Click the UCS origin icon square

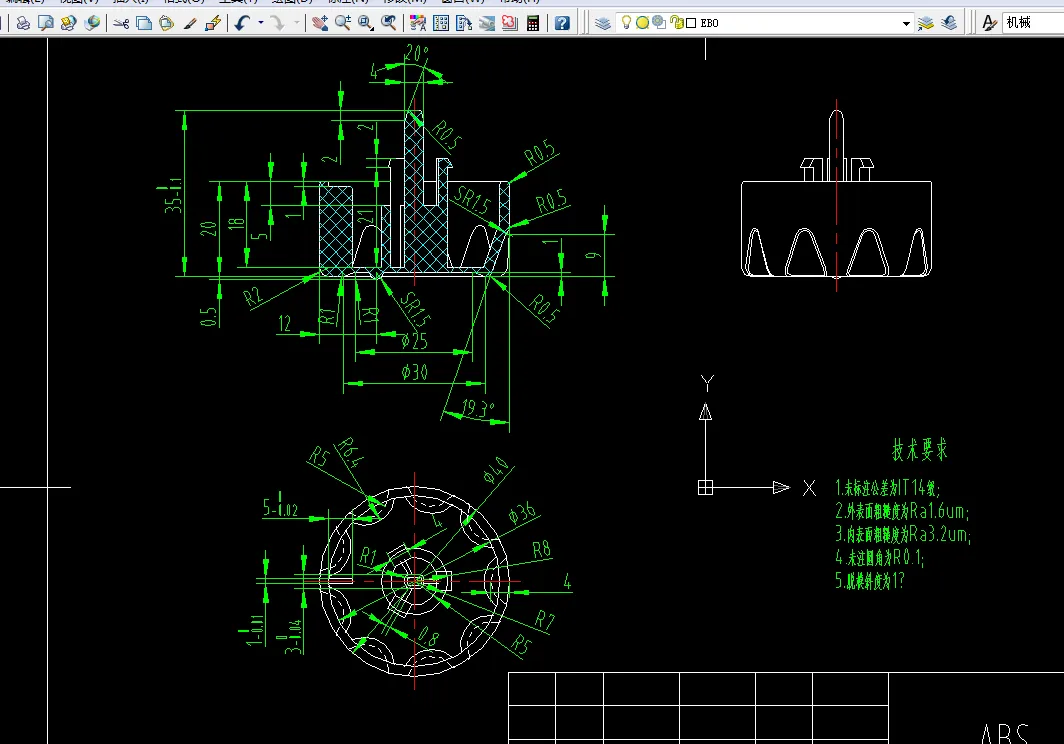[706, 487]
